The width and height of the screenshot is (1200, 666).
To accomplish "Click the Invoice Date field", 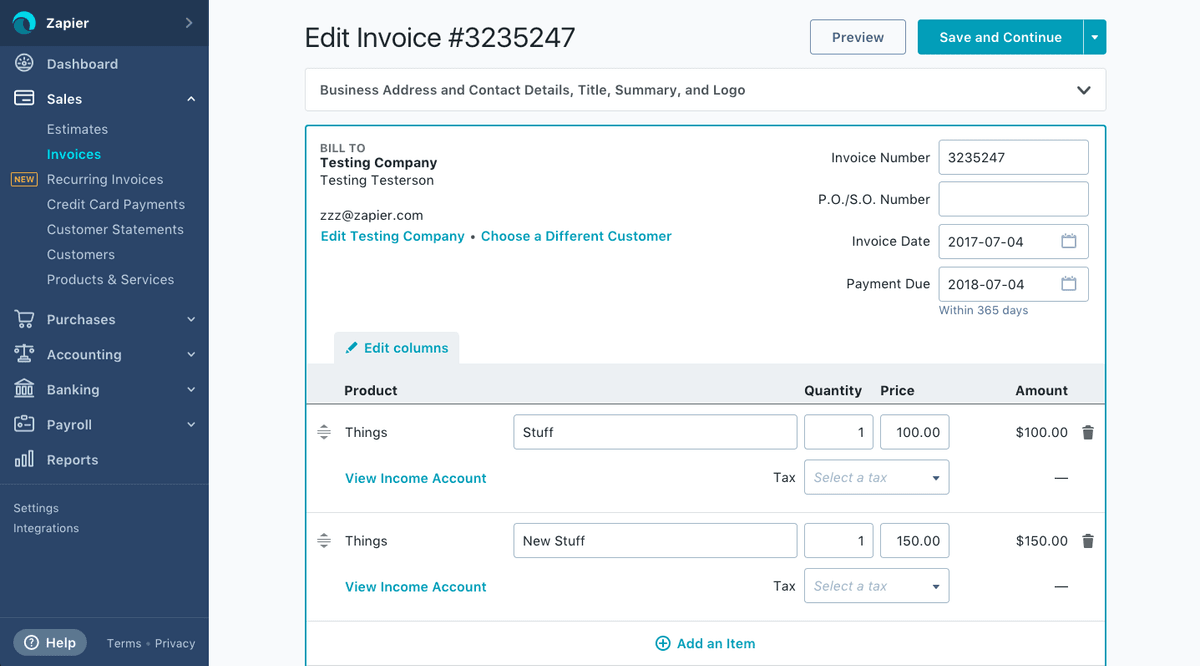I will (x=1014, y=241).
